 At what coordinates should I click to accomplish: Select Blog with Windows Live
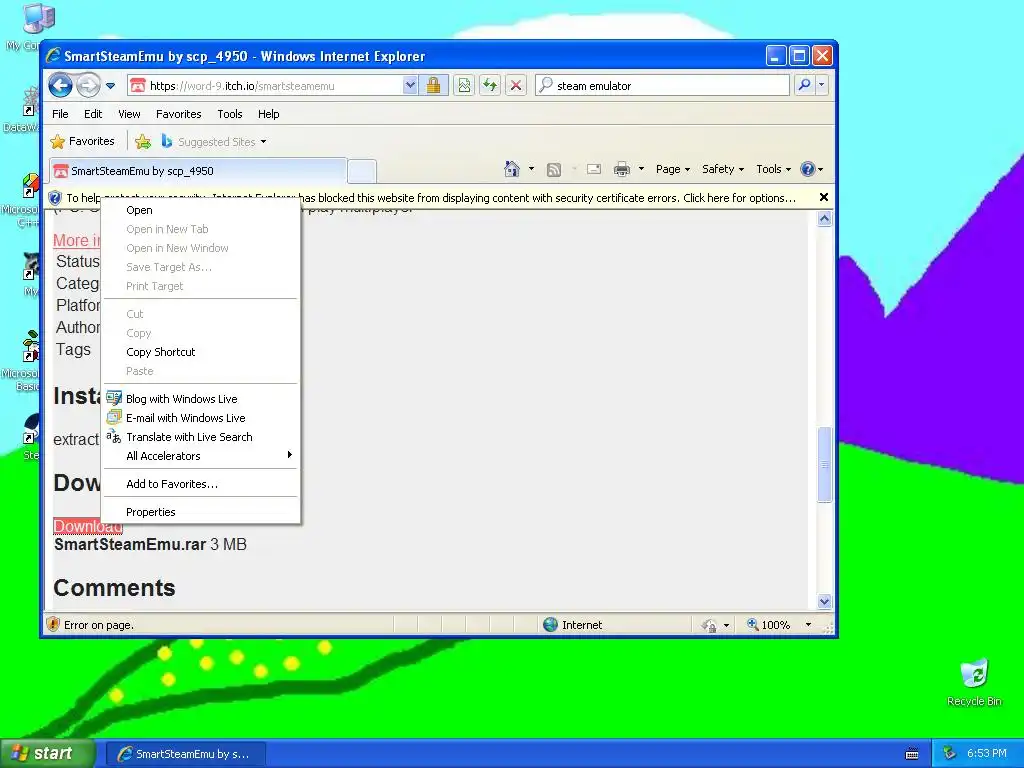[201, 399]
